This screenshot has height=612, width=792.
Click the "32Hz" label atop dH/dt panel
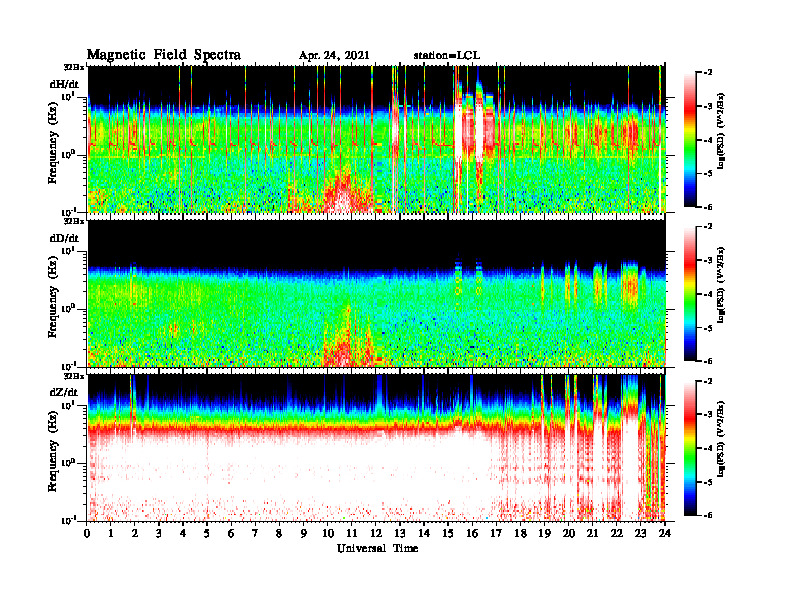pos(74,66)
